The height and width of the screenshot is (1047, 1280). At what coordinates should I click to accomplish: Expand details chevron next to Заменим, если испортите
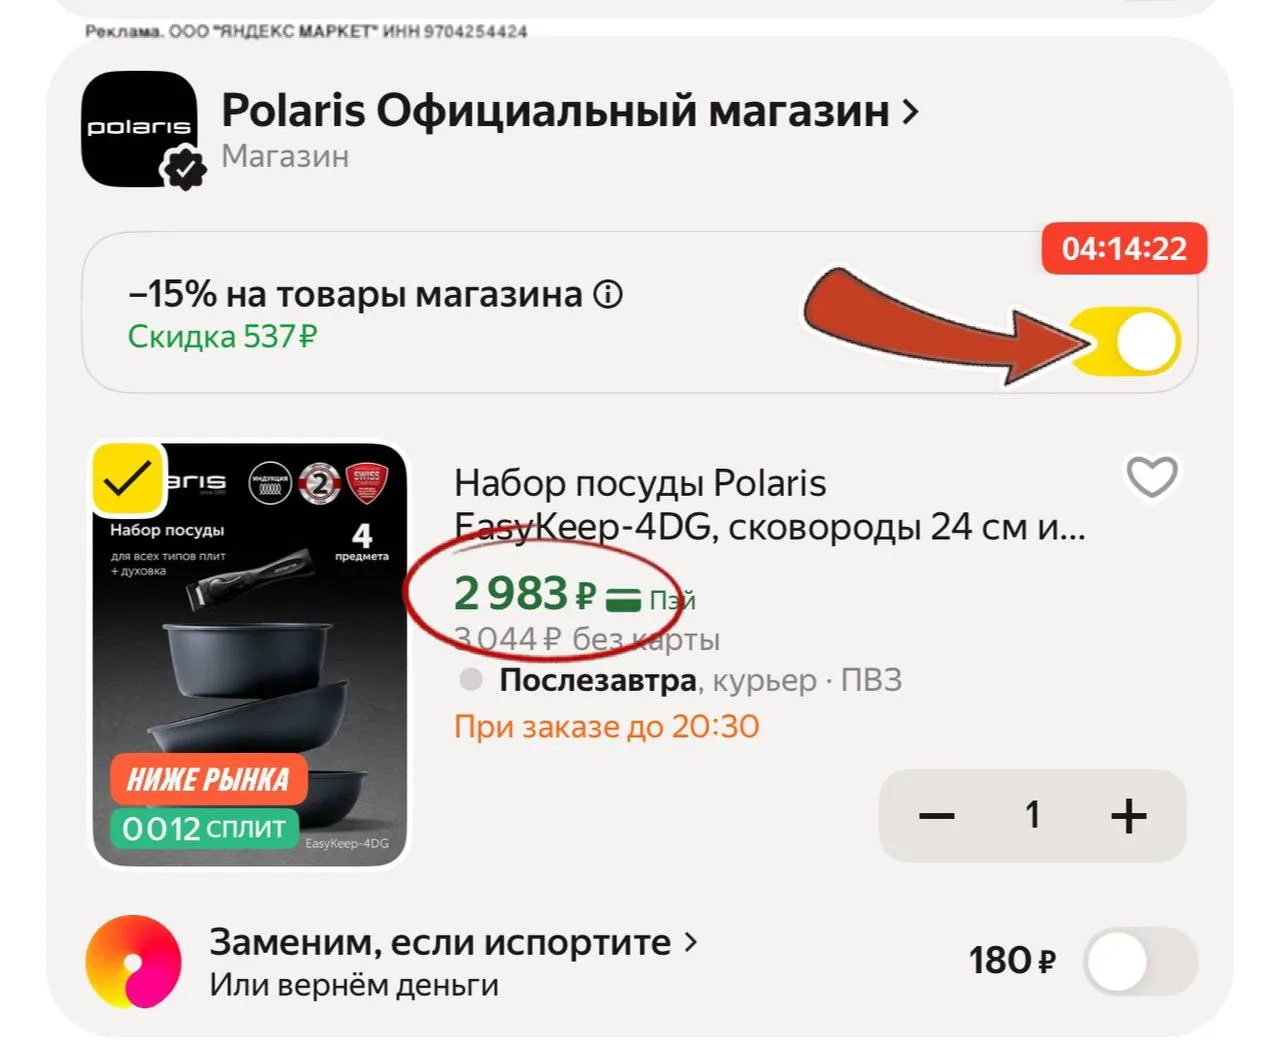click(690, 942)
